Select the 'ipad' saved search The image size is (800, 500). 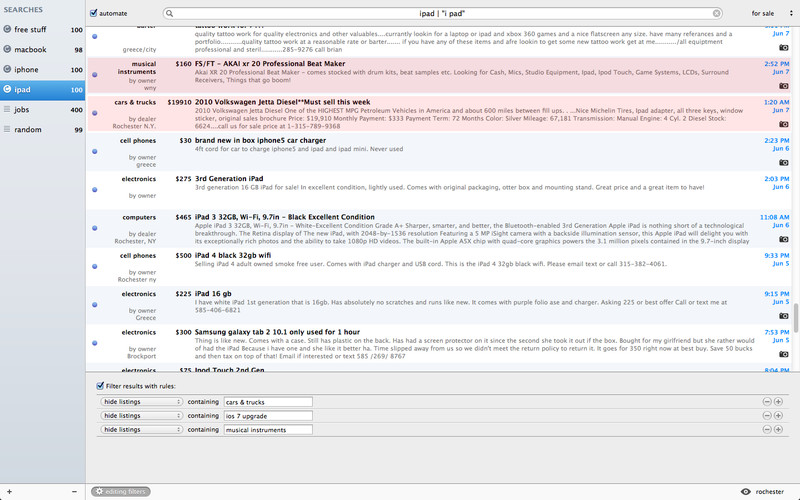[x=42, y=90]
